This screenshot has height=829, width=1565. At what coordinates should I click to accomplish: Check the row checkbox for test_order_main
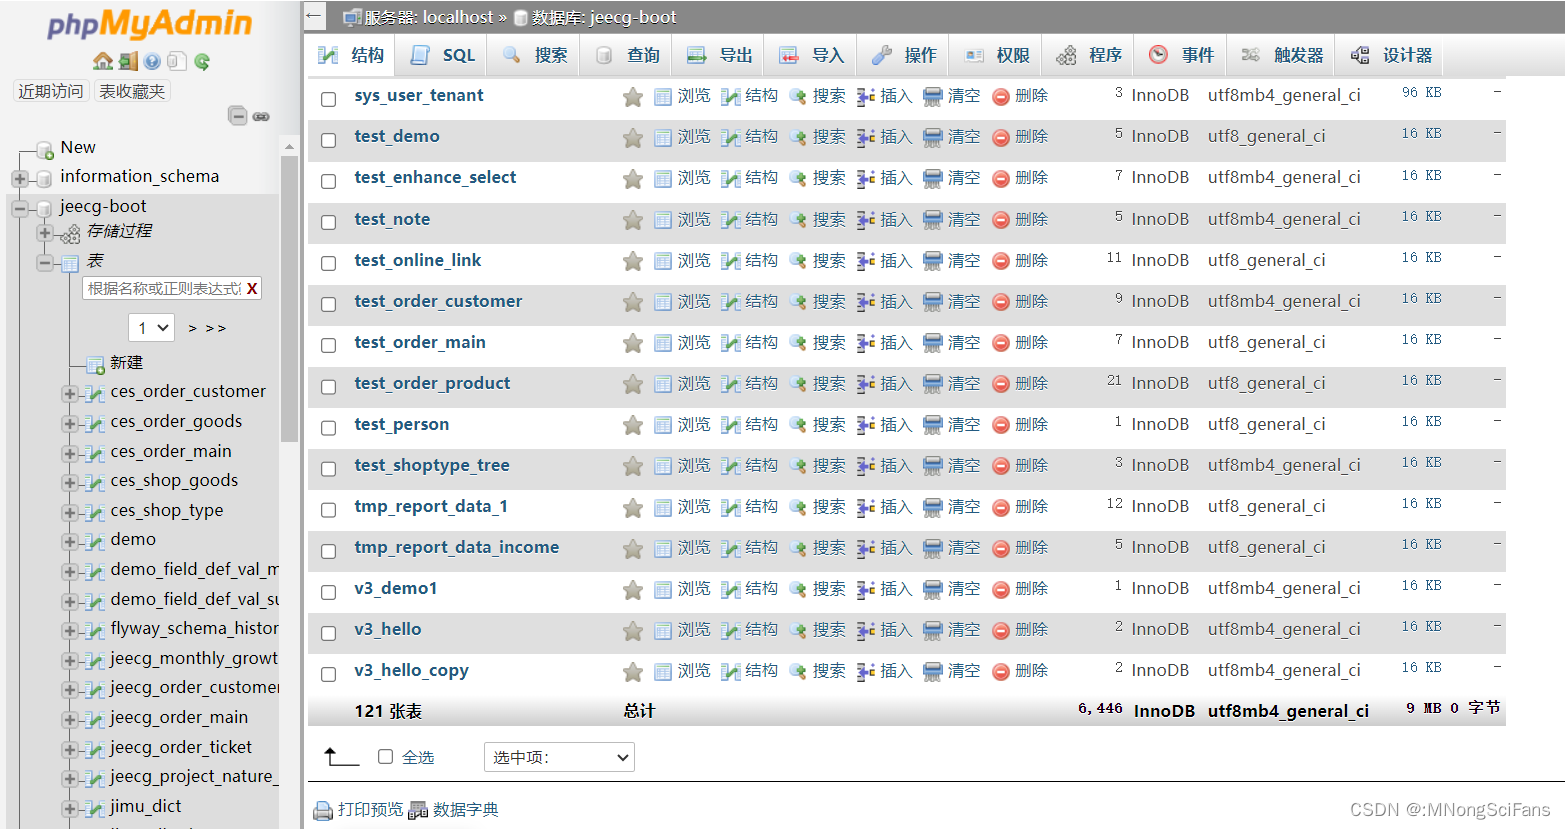[x=328, y=345]
